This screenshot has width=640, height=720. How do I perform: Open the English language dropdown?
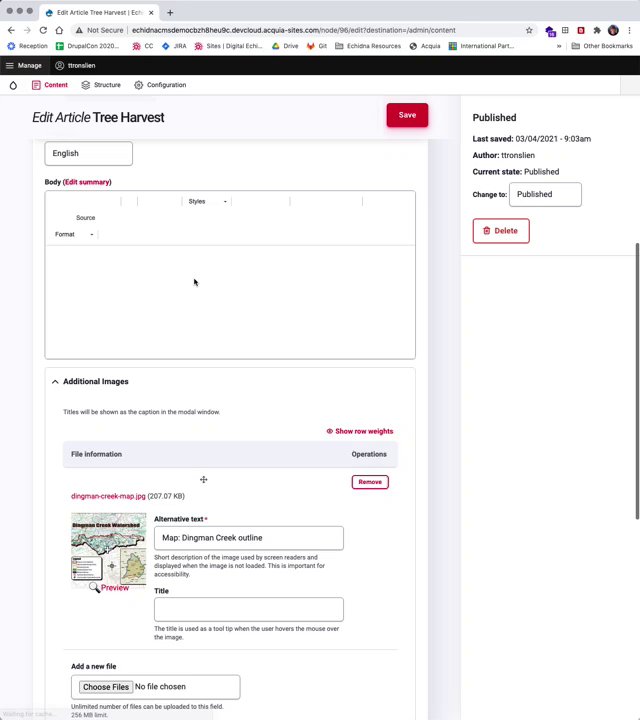pos(89,153)
